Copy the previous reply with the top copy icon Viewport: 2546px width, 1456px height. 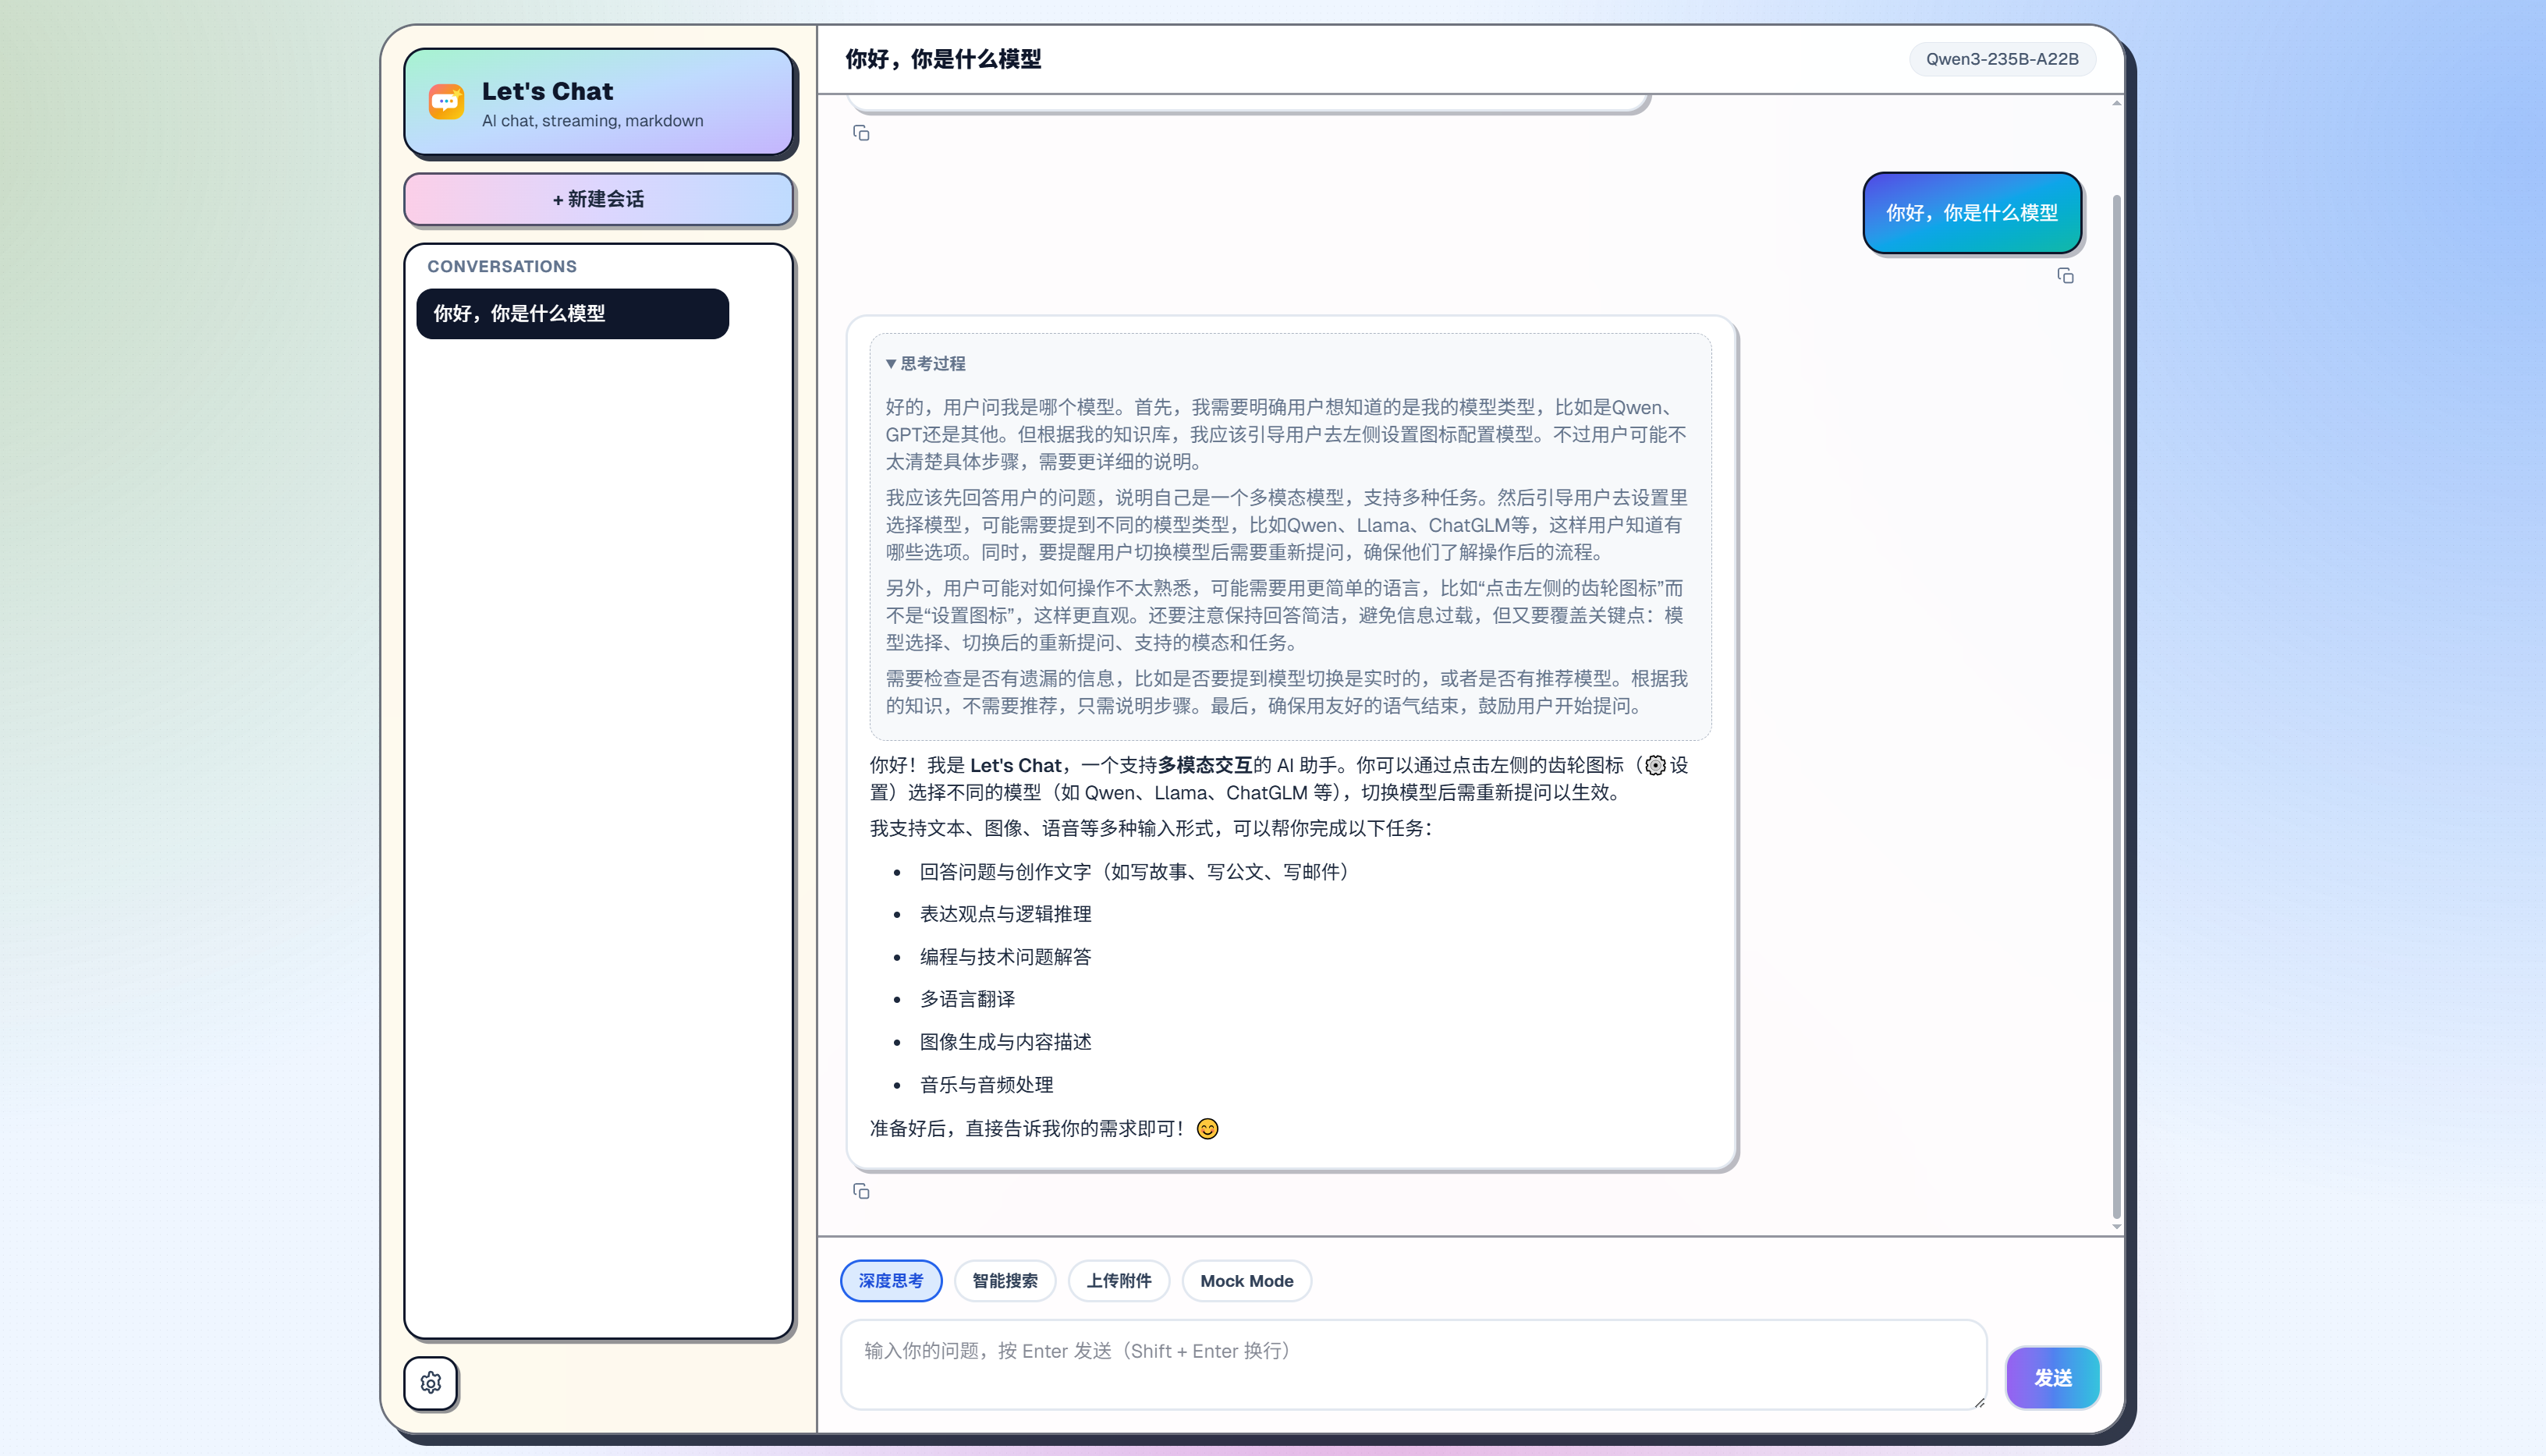[861, 133]
